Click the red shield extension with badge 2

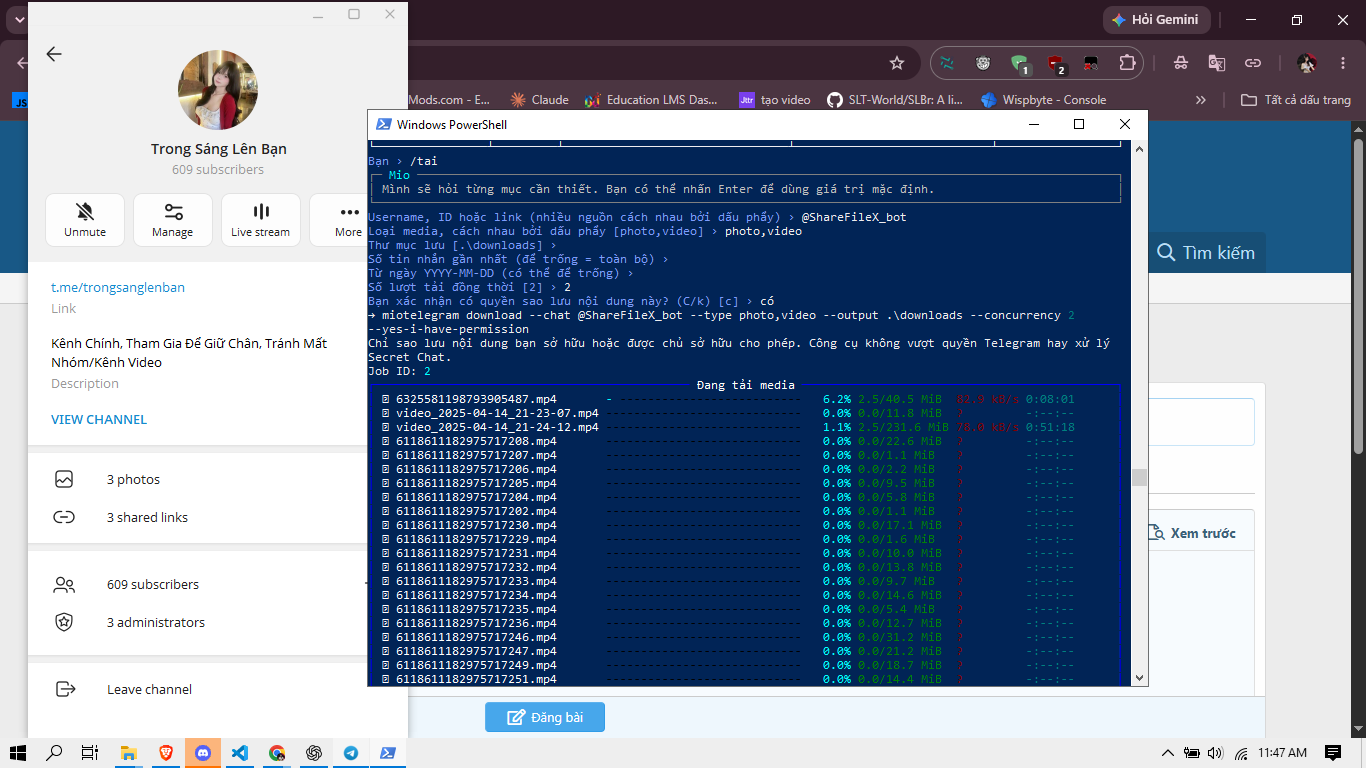1055,64
